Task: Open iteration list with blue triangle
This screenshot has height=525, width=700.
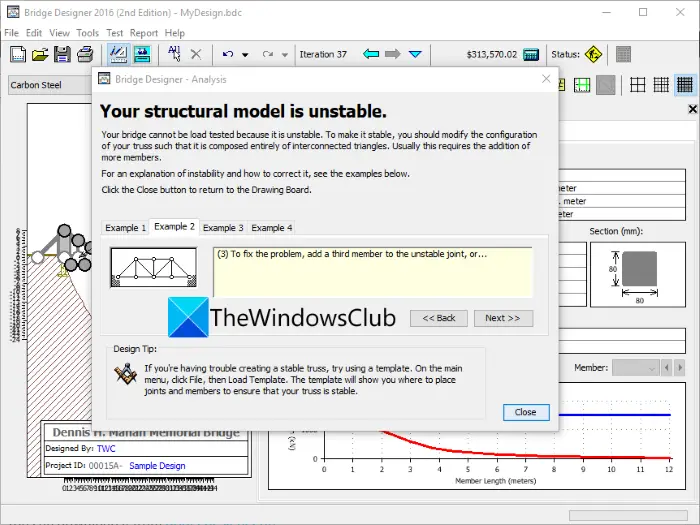Action: click(x=415, y=54)
